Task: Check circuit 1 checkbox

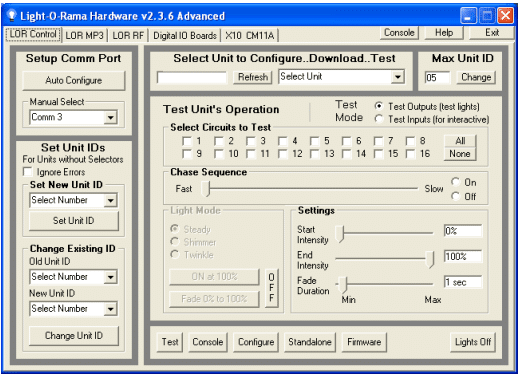Action: 187,141
